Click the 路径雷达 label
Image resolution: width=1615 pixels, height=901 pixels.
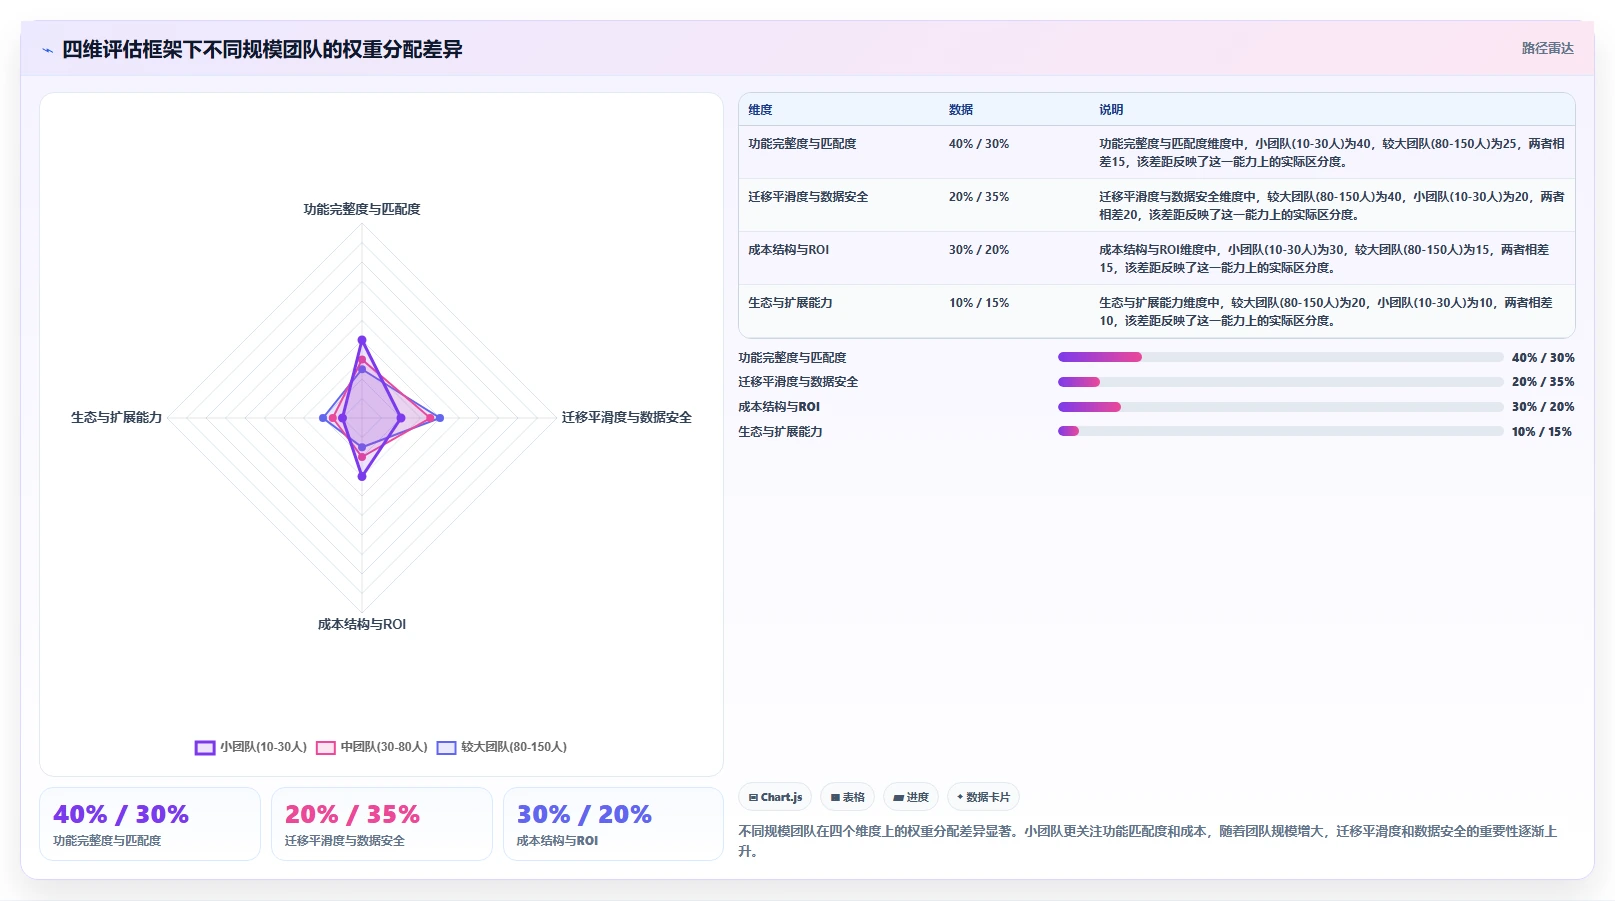(1547, 48)
